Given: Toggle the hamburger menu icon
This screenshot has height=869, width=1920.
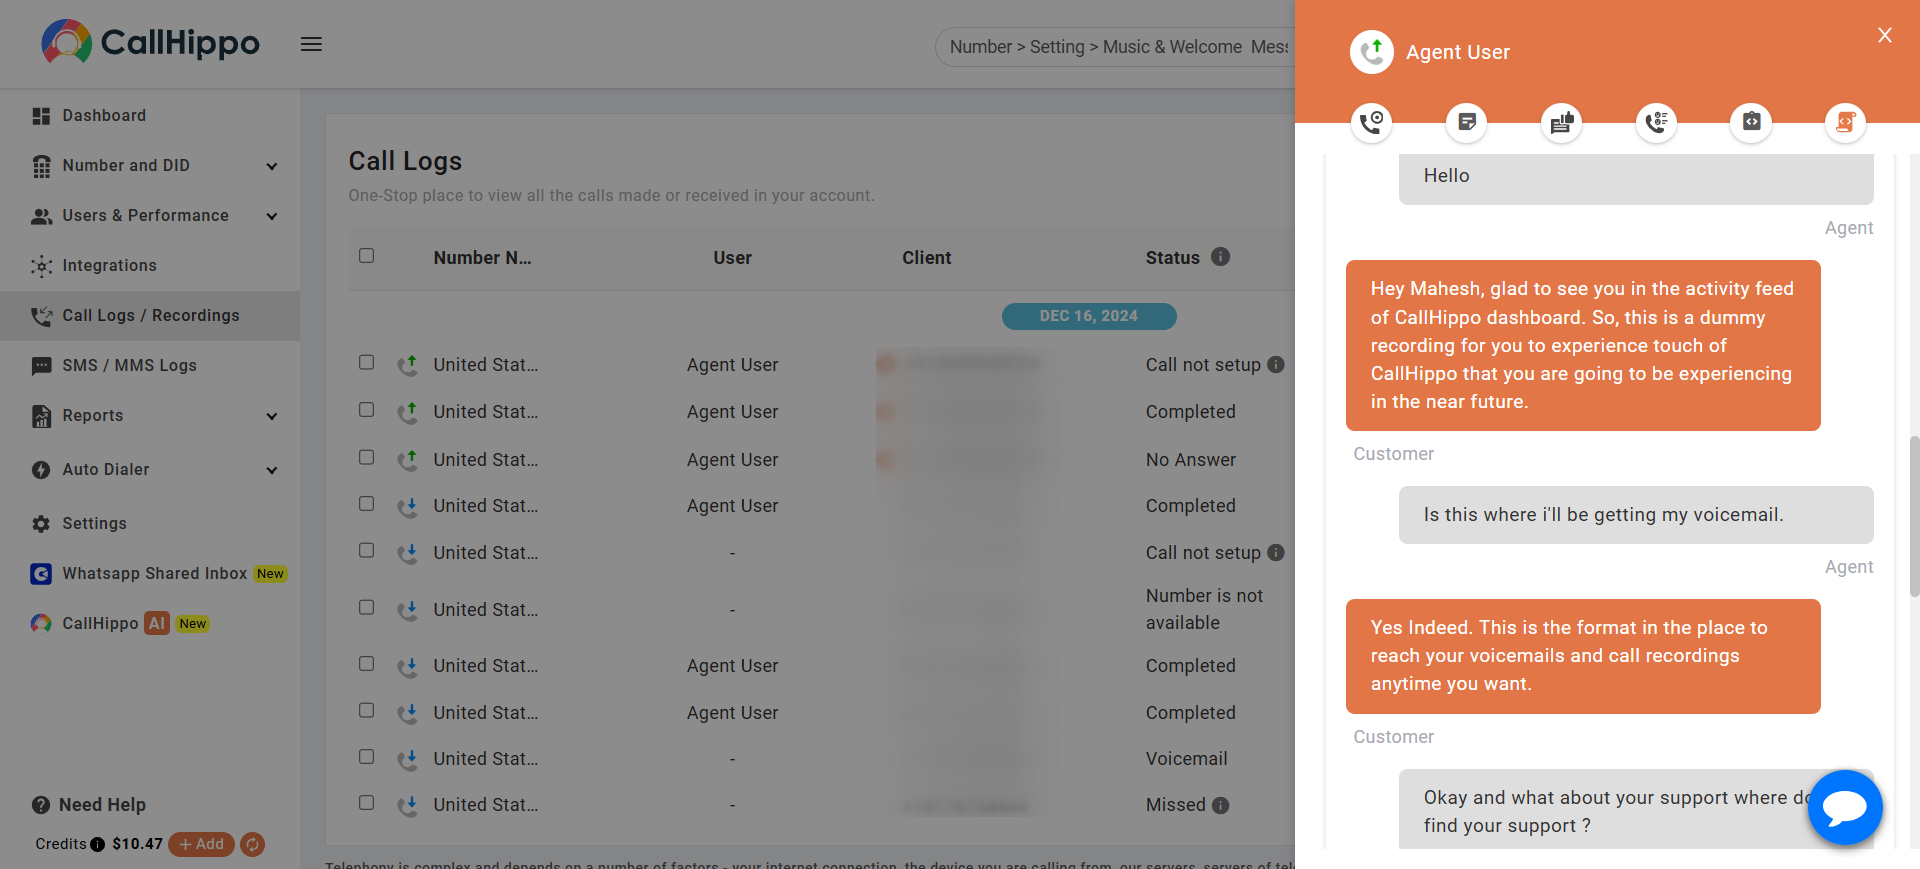Looking at the screenshot, I should point(311,44).
